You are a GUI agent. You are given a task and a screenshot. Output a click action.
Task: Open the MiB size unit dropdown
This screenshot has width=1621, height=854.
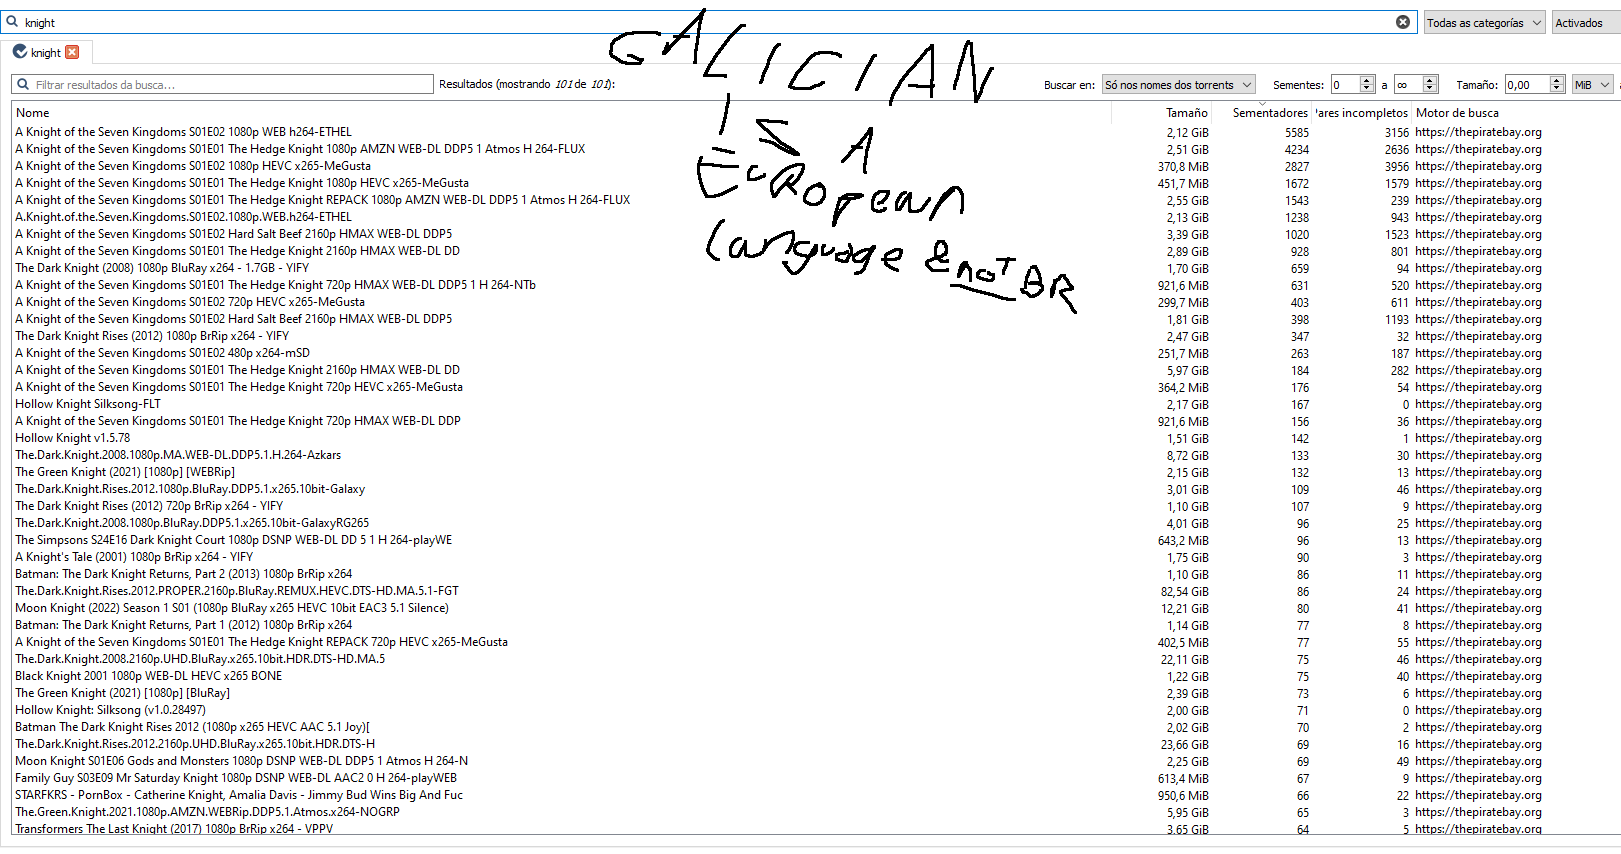pos(1592,85)
